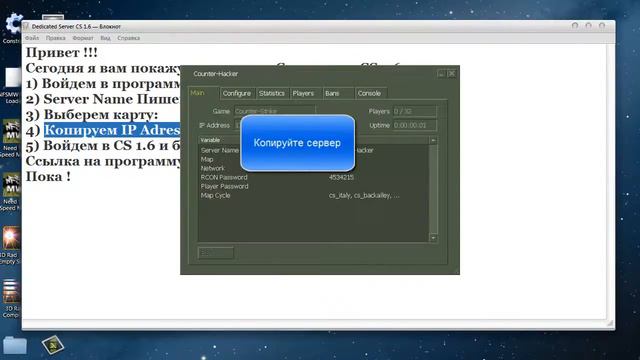This screenshot has width=640, height=360.
Task: Open the Statistics tab
Action: point(272,93)
